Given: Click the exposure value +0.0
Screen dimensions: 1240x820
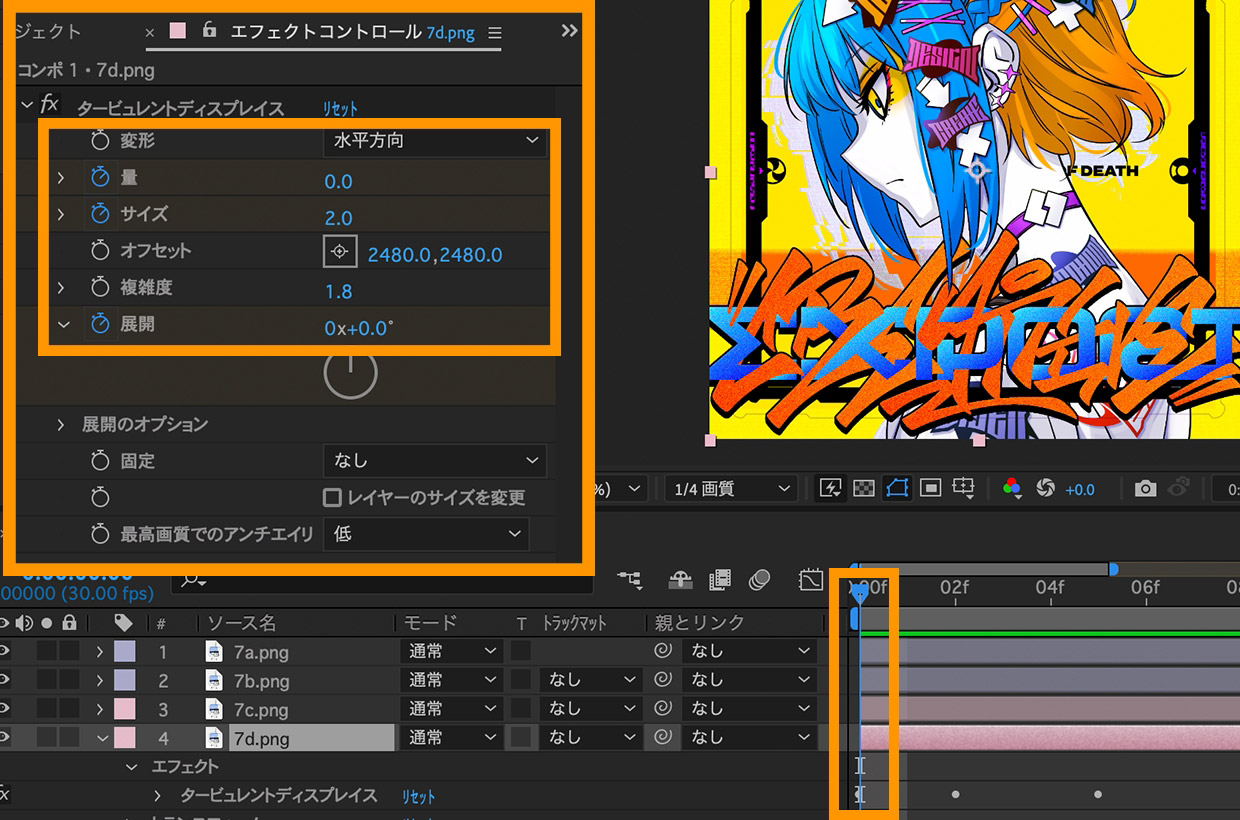Looking at the screenshot, I should (1080, 489).
